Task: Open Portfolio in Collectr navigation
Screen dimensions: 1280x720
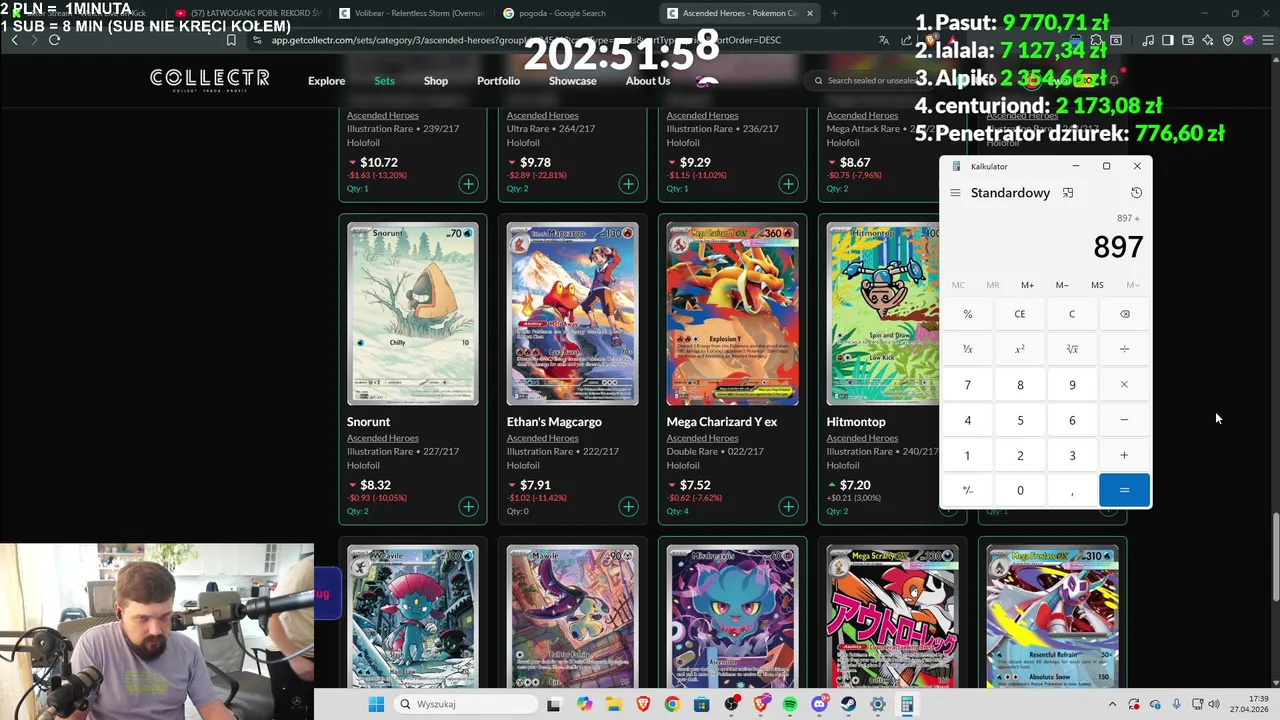Action: [x=498, y=81]
